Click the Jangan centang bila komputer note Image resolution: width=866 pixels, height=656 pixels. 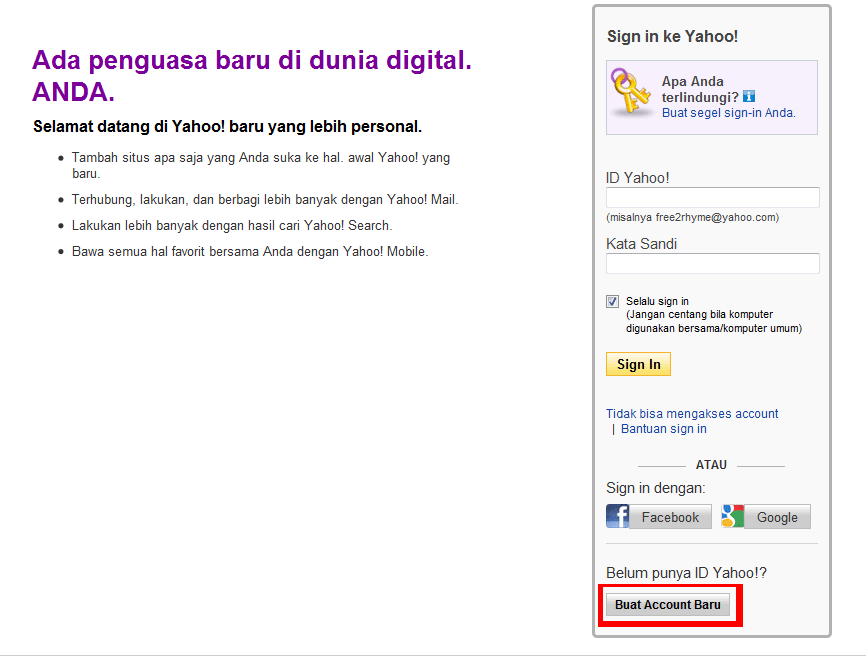click(714, 321)
